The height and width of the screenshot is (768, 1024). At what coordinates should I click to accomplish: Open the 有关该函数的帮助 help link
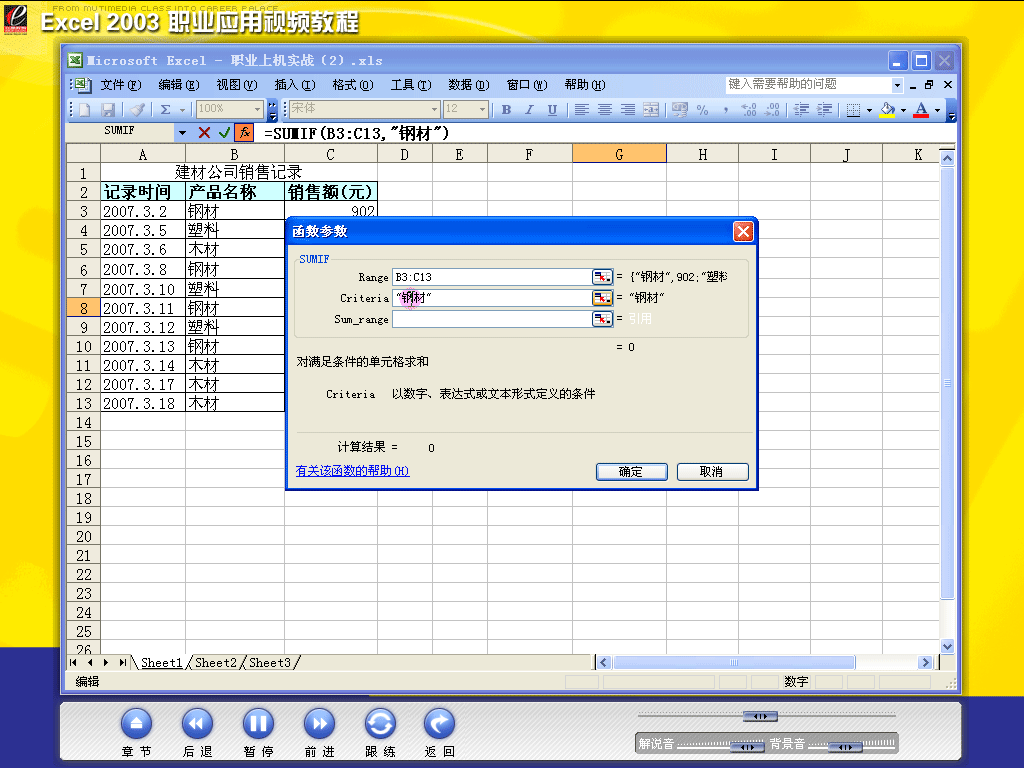point(352,471)
